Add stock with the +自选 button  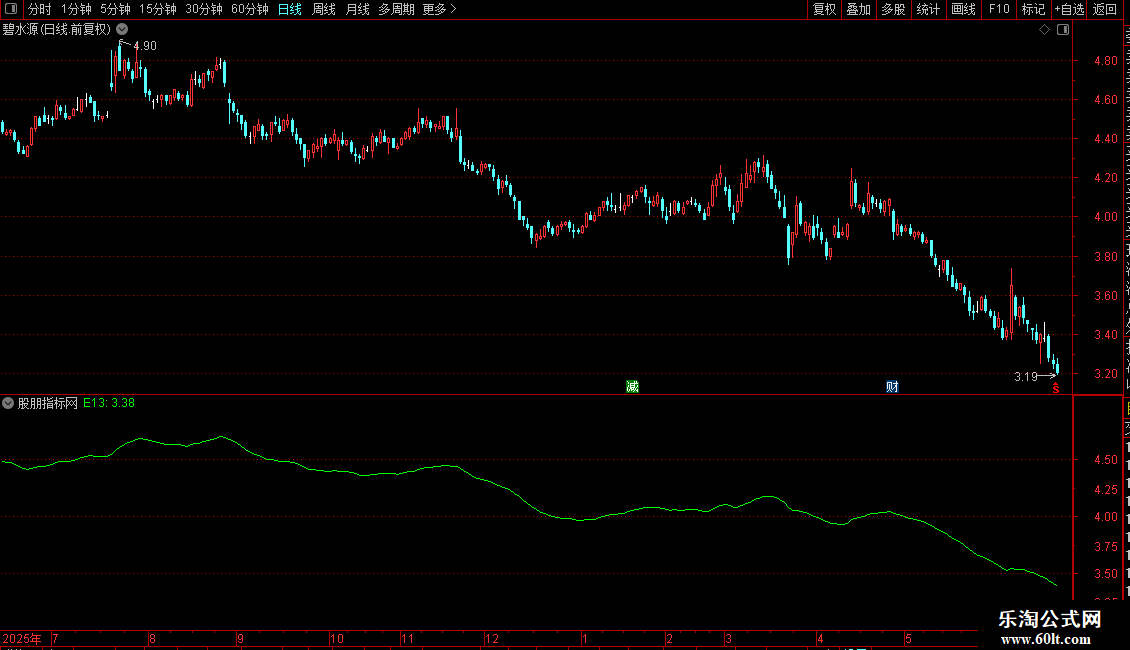1069,9
